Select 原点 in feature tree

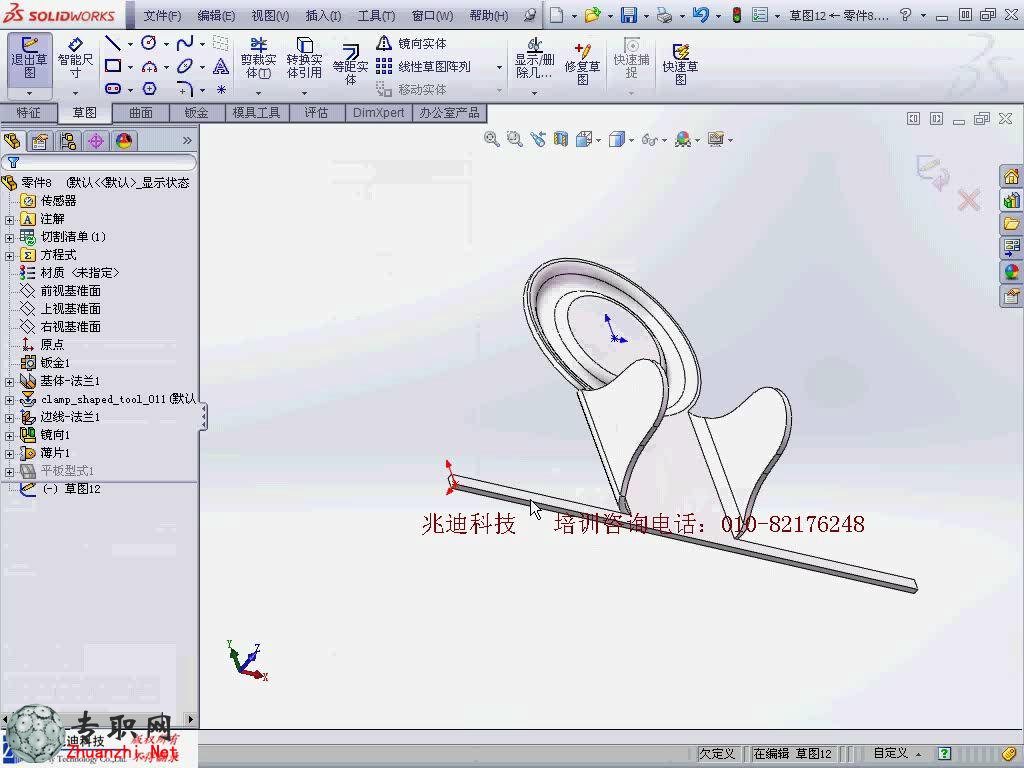(x=52, y=344)
